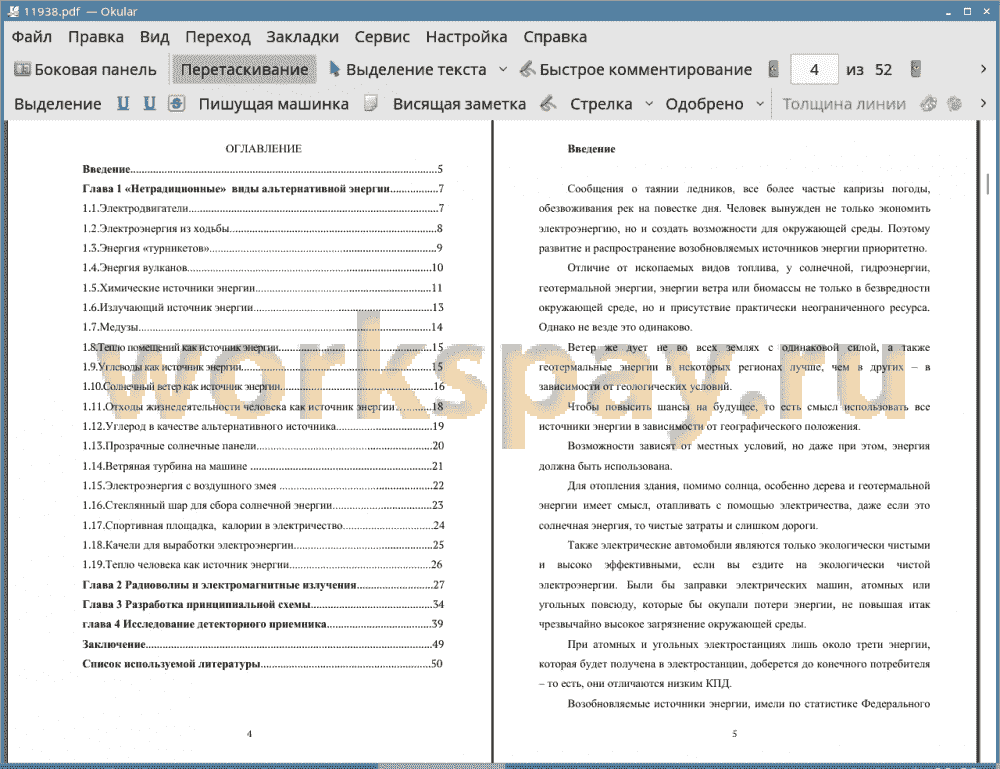Viewport: 1000px width, 769px height.
Task: Toggle the Боковая панель sidebar
Action: [85, 70]
